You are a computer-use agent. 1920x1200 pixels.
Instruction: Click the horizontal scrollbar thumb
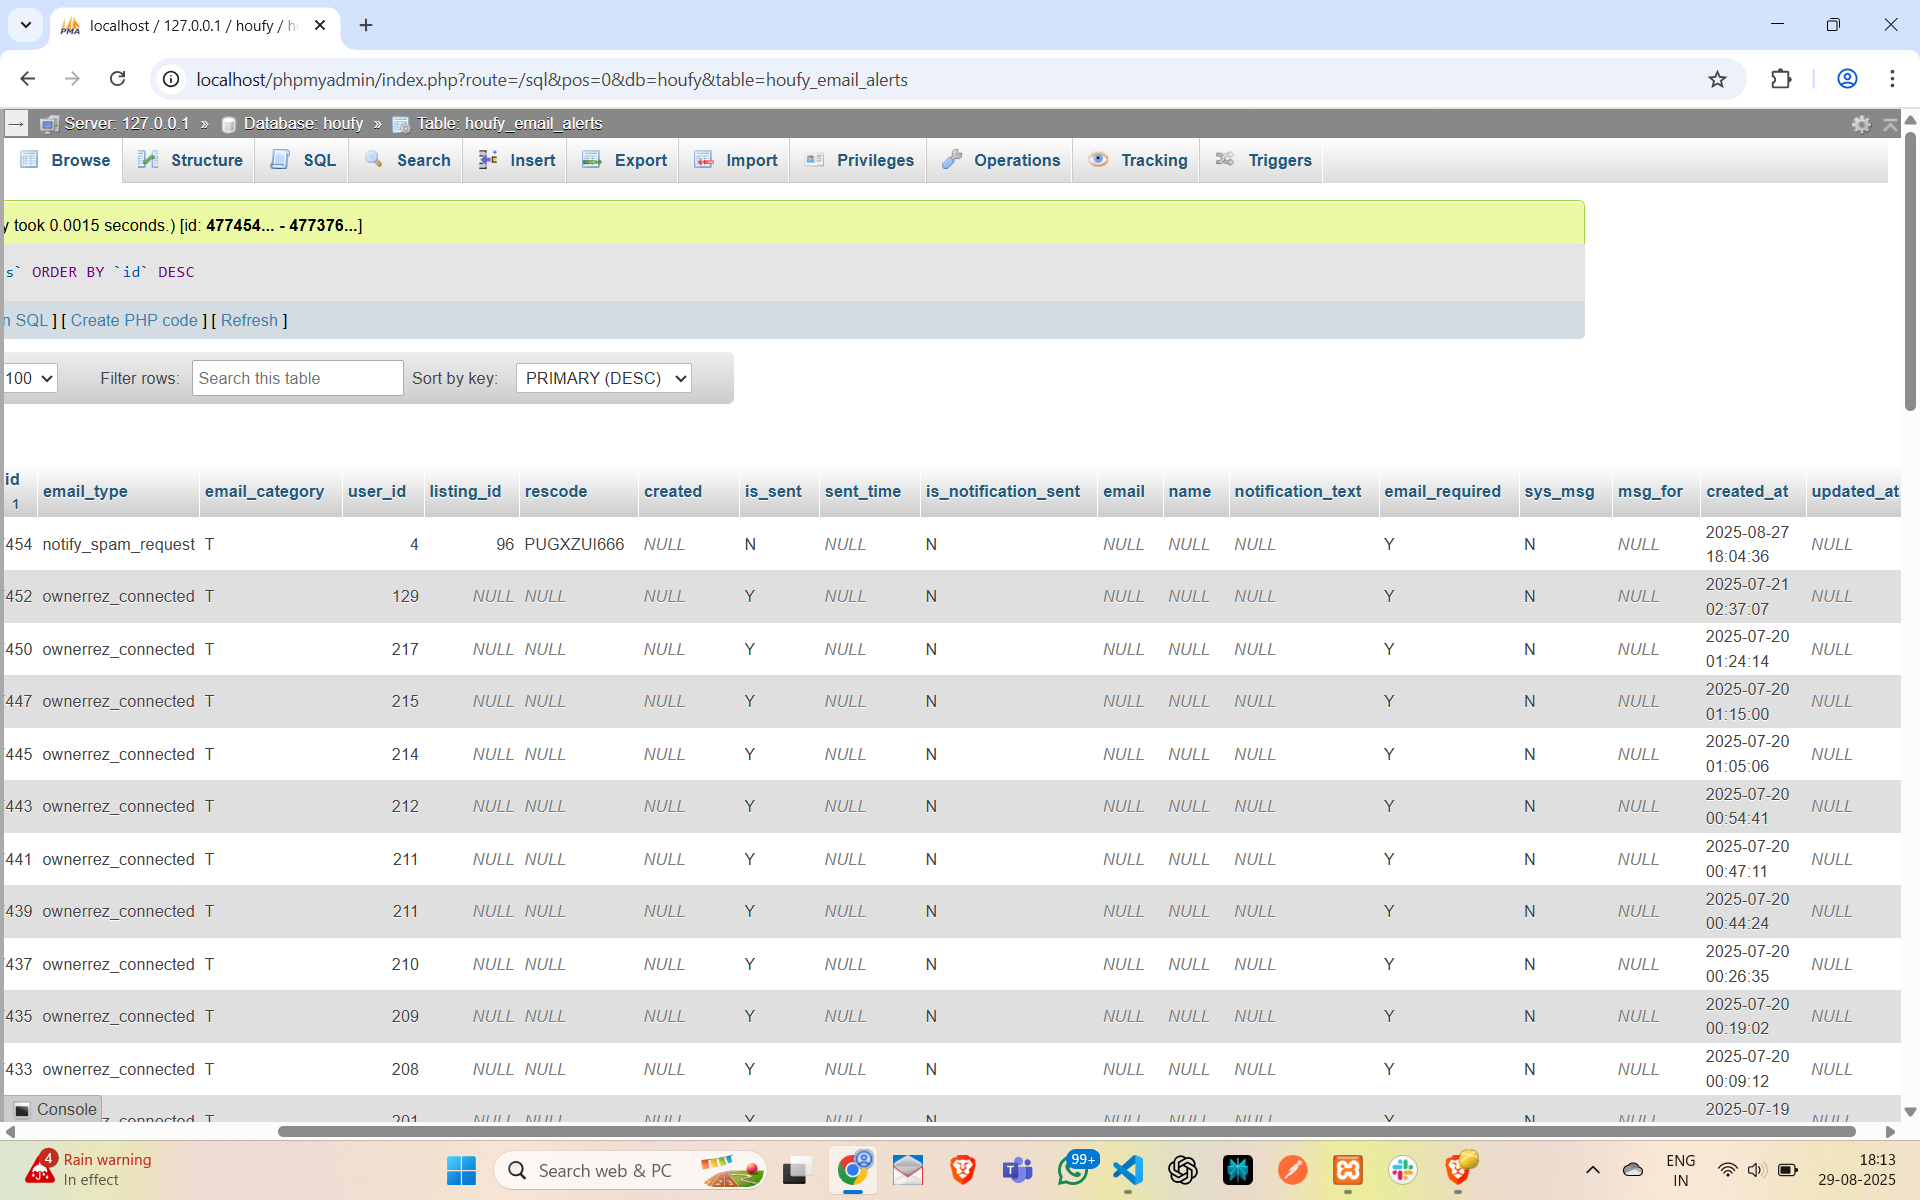pyautogui.click(x=1066, y=1131)
